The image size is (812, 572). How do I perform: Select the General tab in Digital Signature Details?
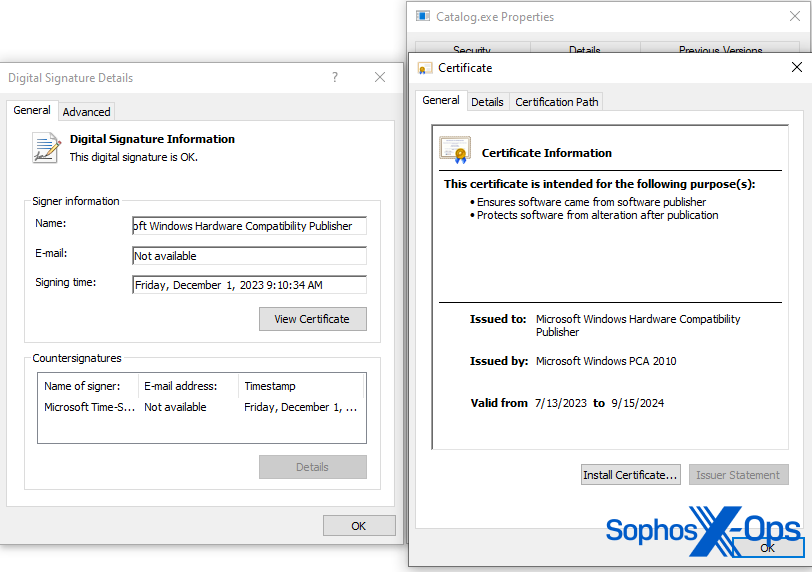[x=32, y=111]
